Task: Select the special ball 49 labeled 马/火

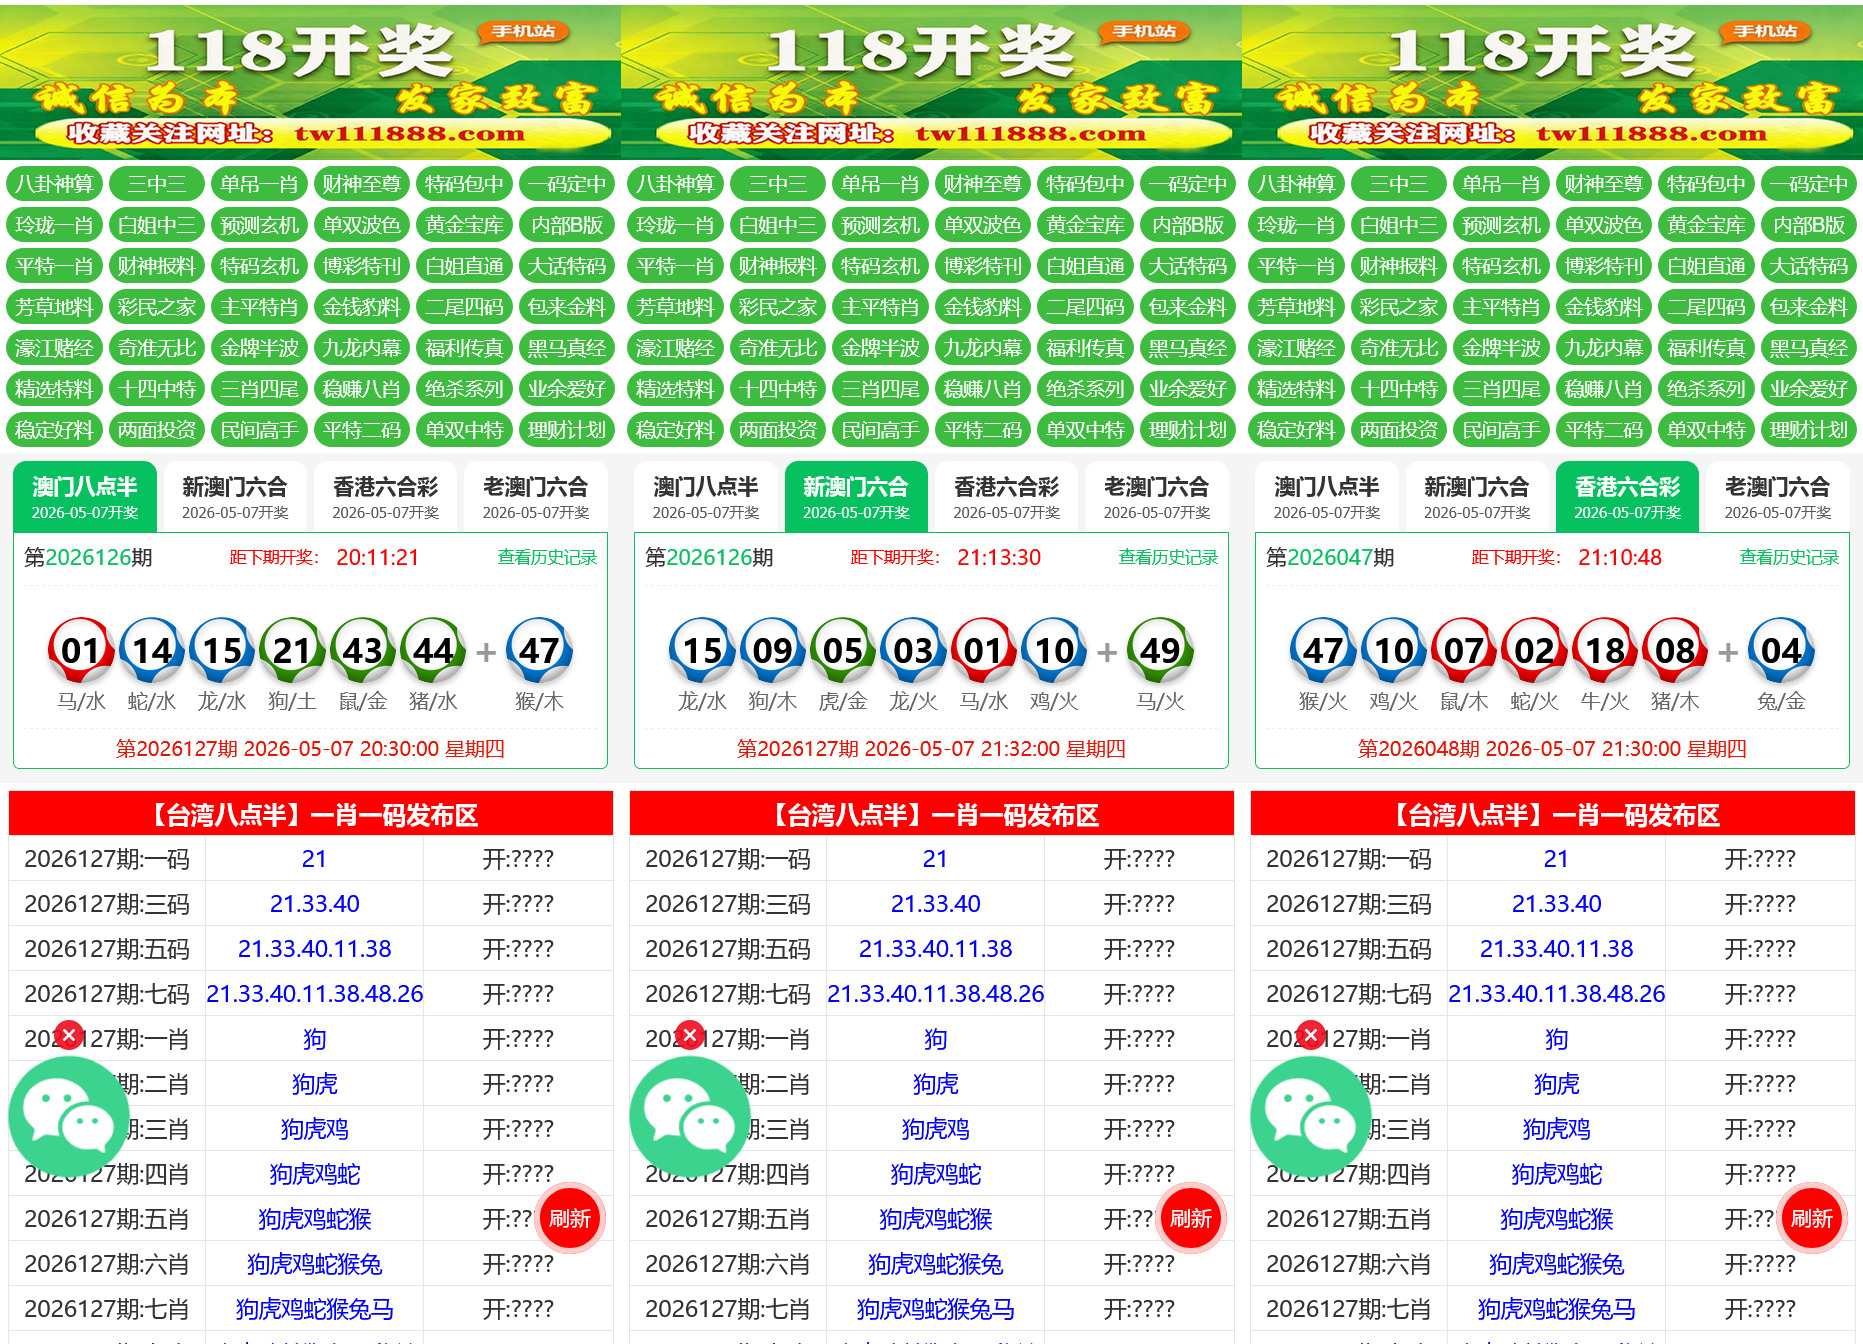Action: 1160,650
